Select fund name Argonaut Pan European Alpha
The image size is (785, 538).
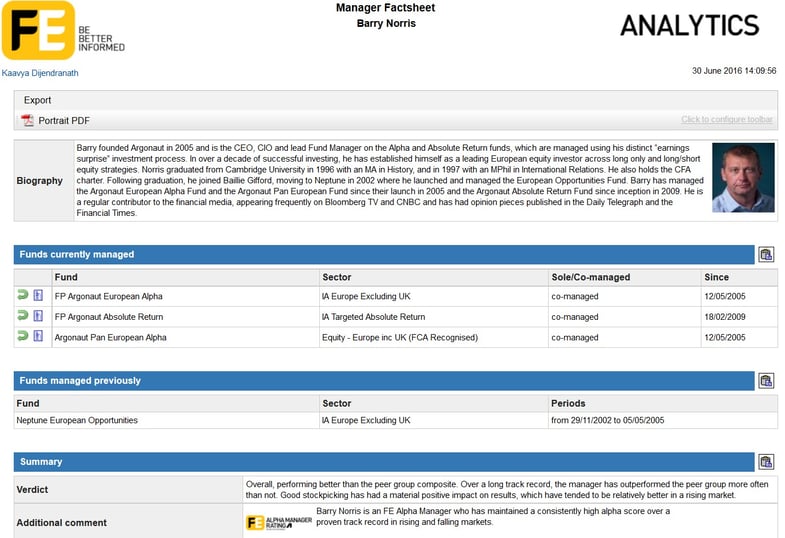[x=111, y=337]
